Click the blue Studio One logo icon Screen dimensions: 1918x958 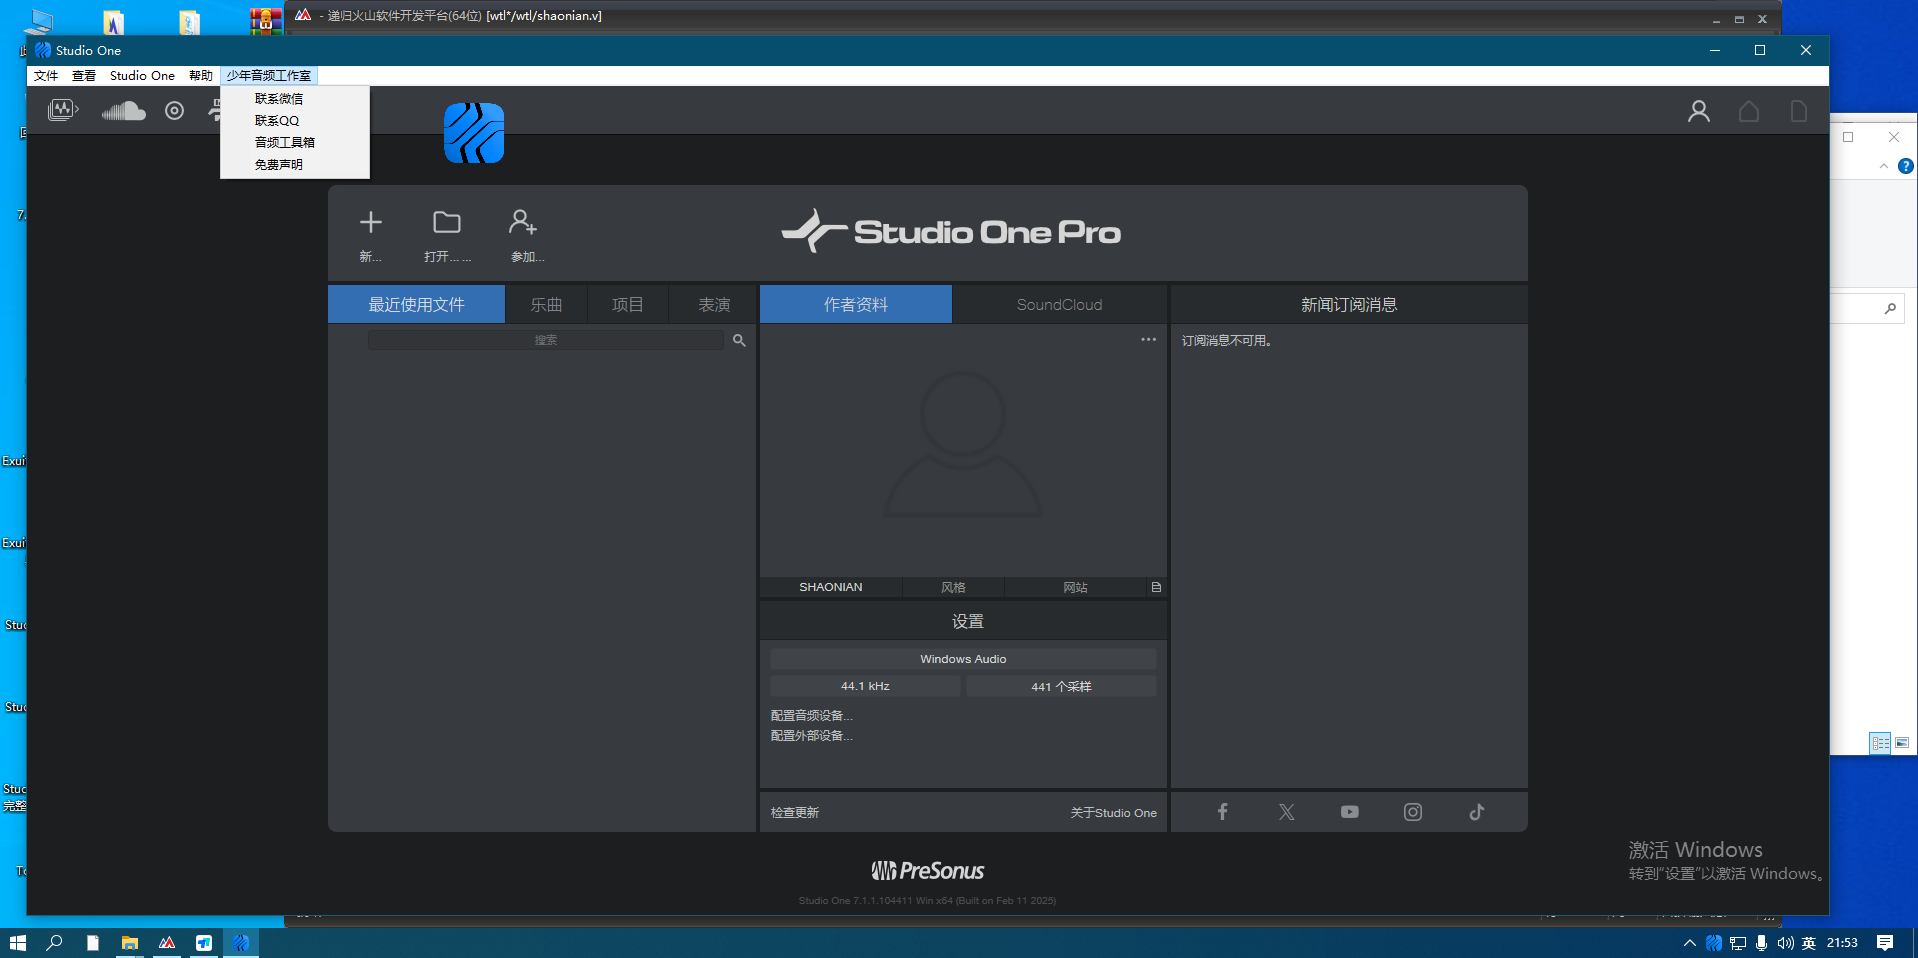click(x=474, y=133)
